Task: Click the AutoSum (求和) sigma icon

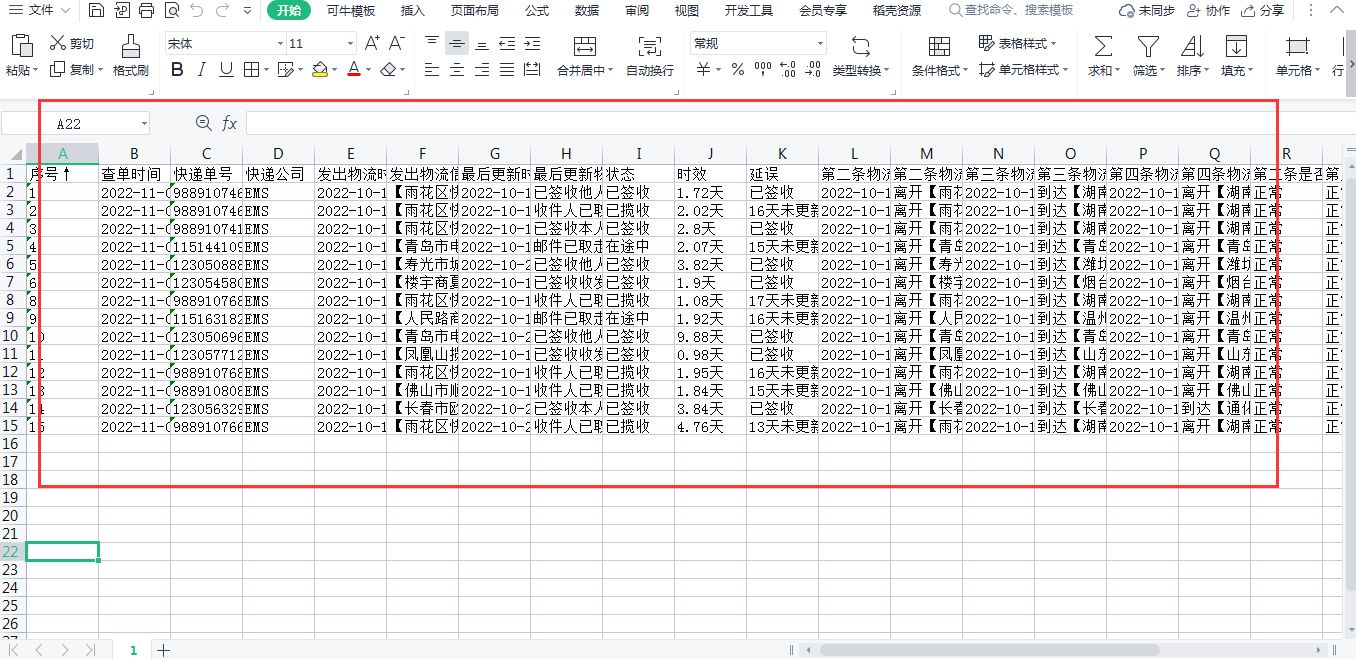Action: 1103,47
